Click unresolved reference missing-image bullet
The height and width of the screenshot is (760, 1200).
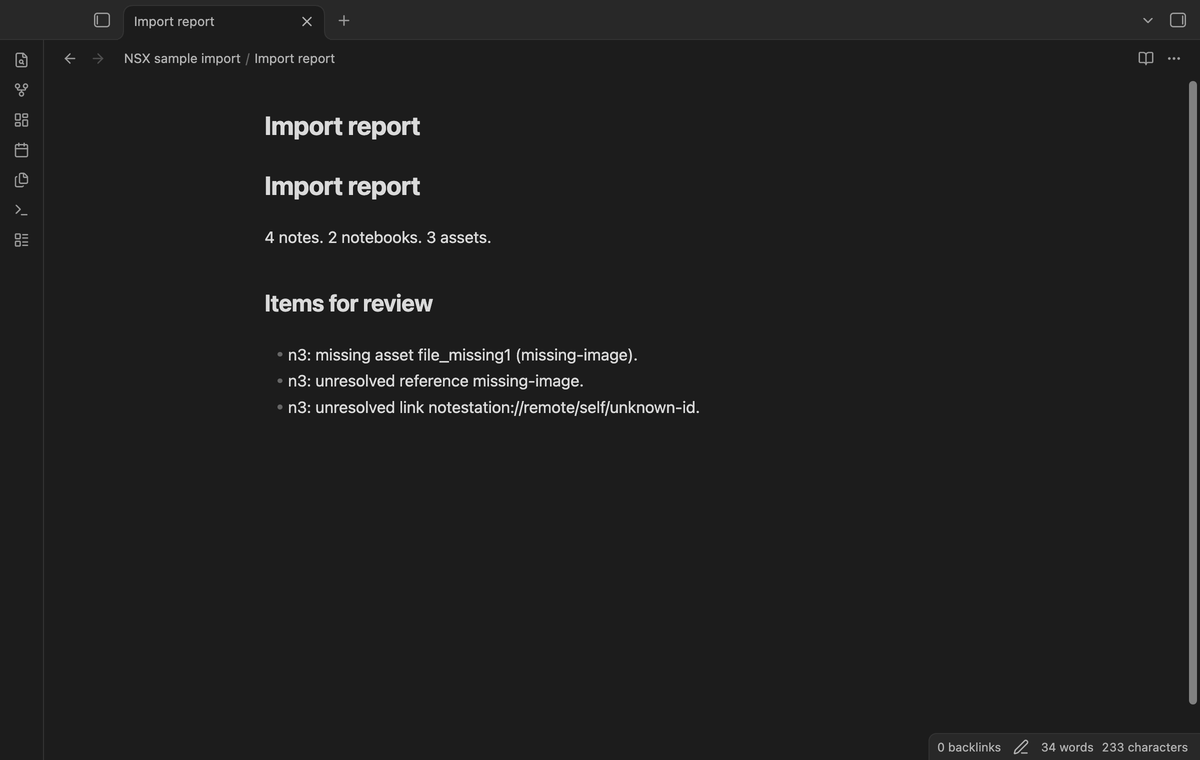[435, 381]
